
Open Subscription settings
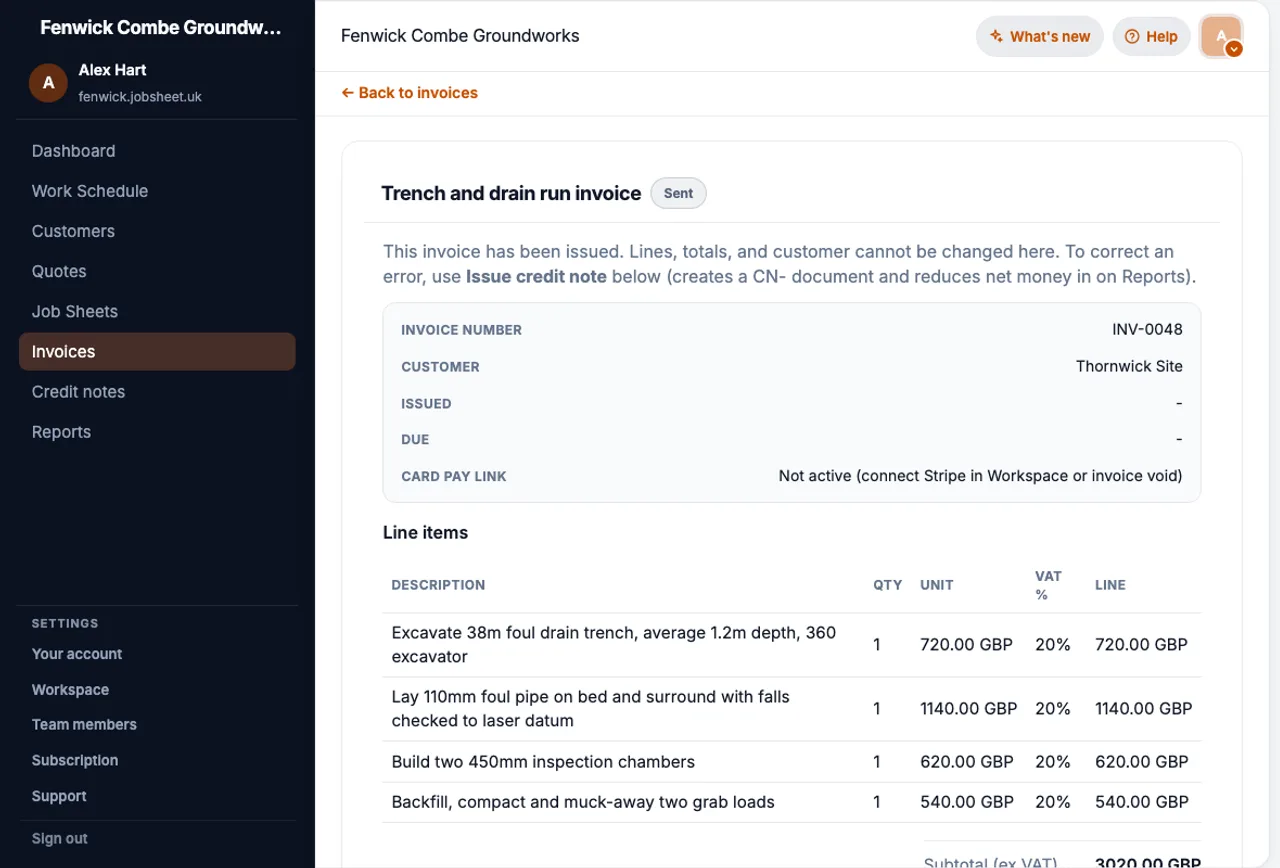[75, 761]
